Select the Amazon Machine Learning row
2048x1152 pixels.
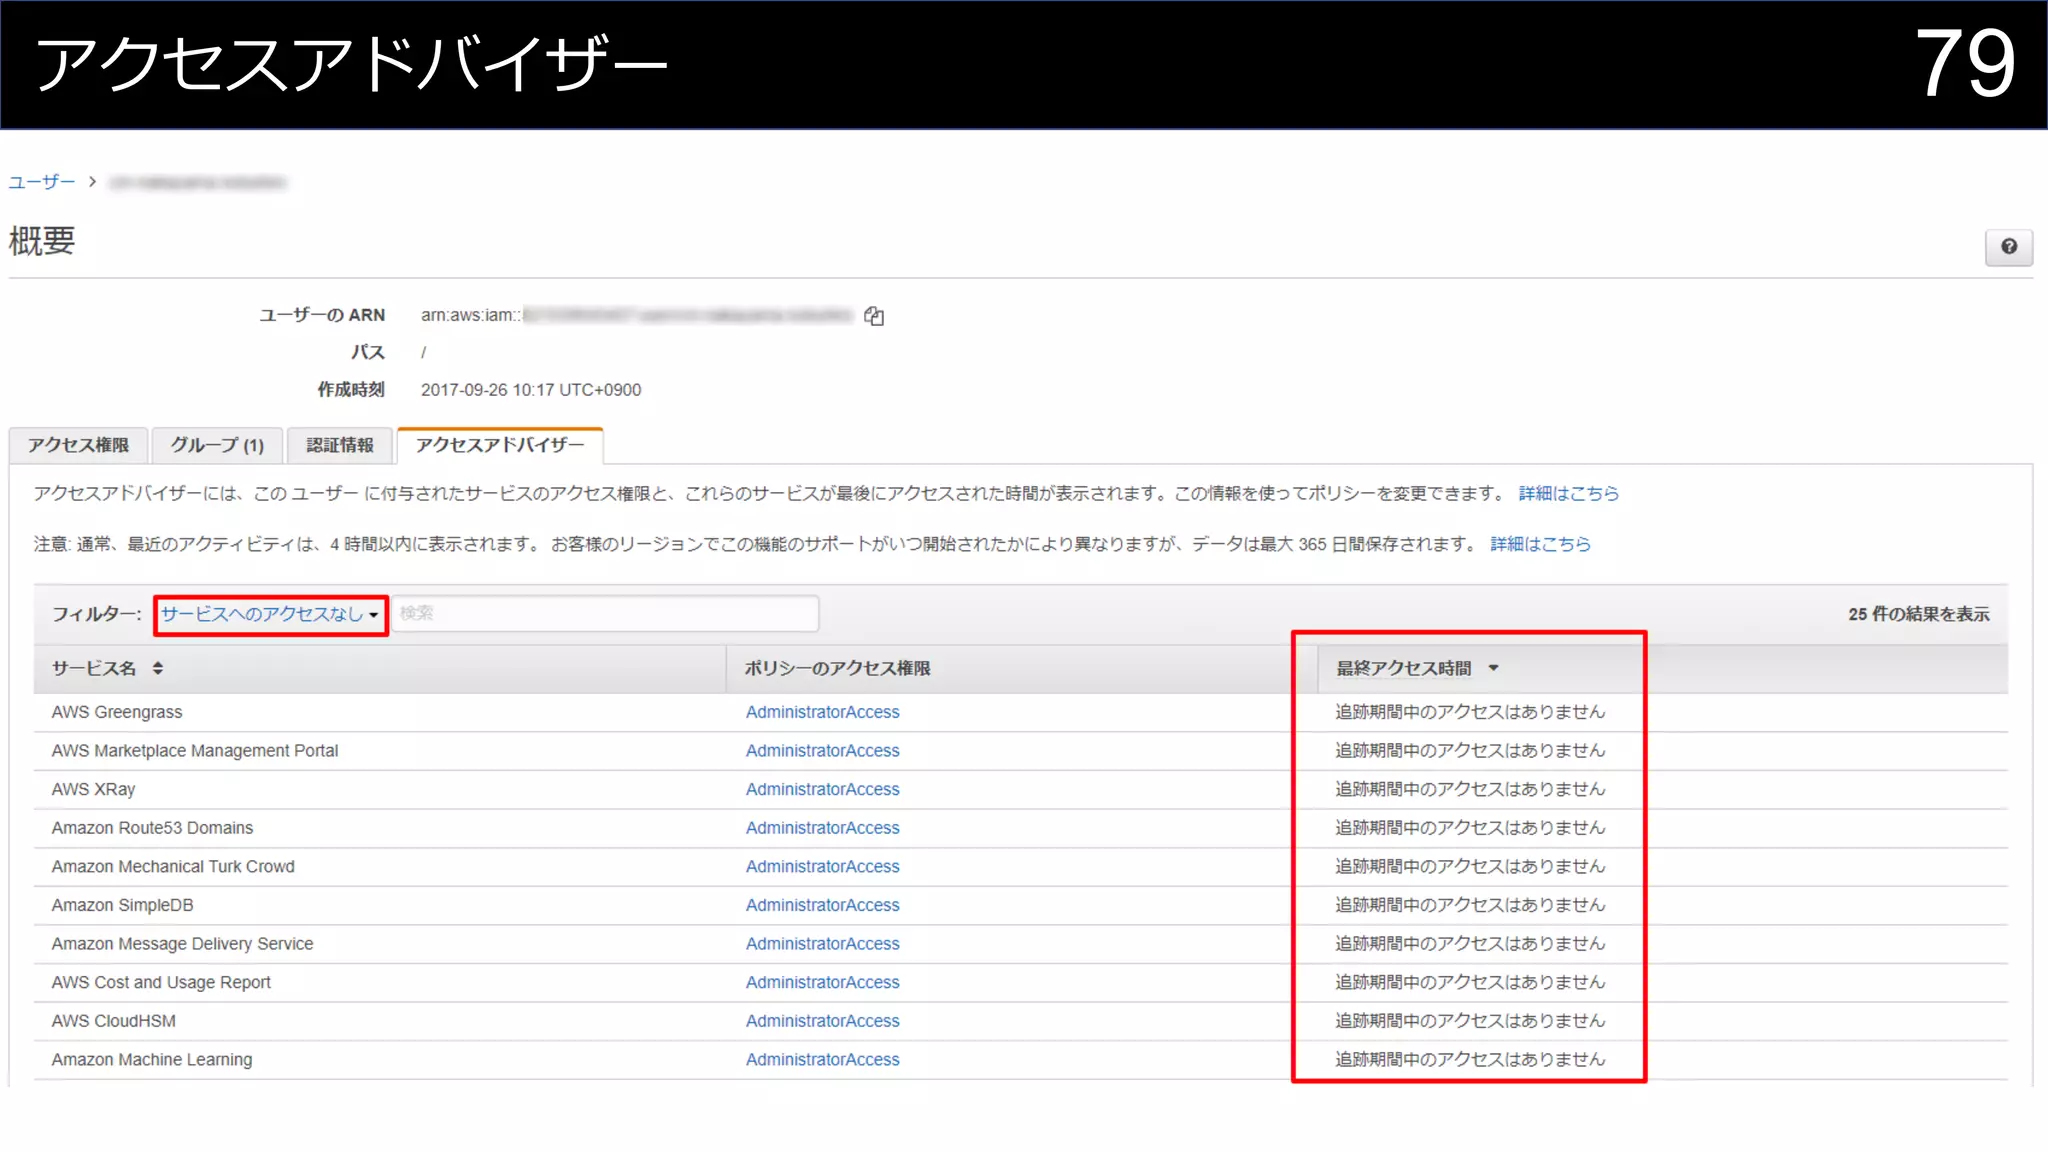(x=152, y=1060)
